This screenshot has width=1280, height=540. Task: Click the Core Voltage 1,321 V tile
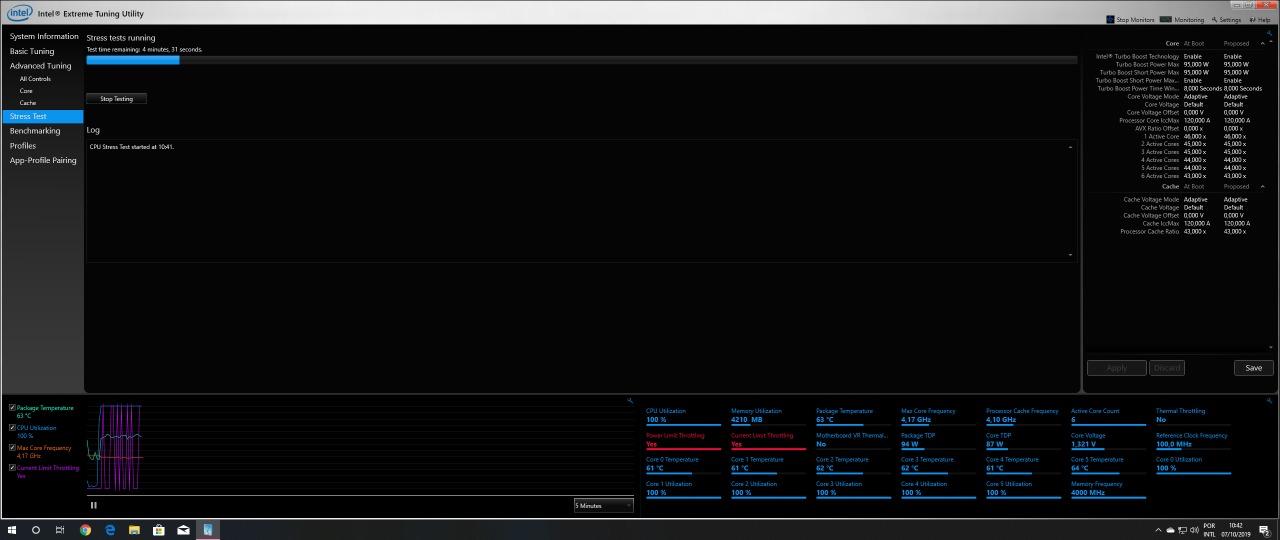click(1108, 440)
